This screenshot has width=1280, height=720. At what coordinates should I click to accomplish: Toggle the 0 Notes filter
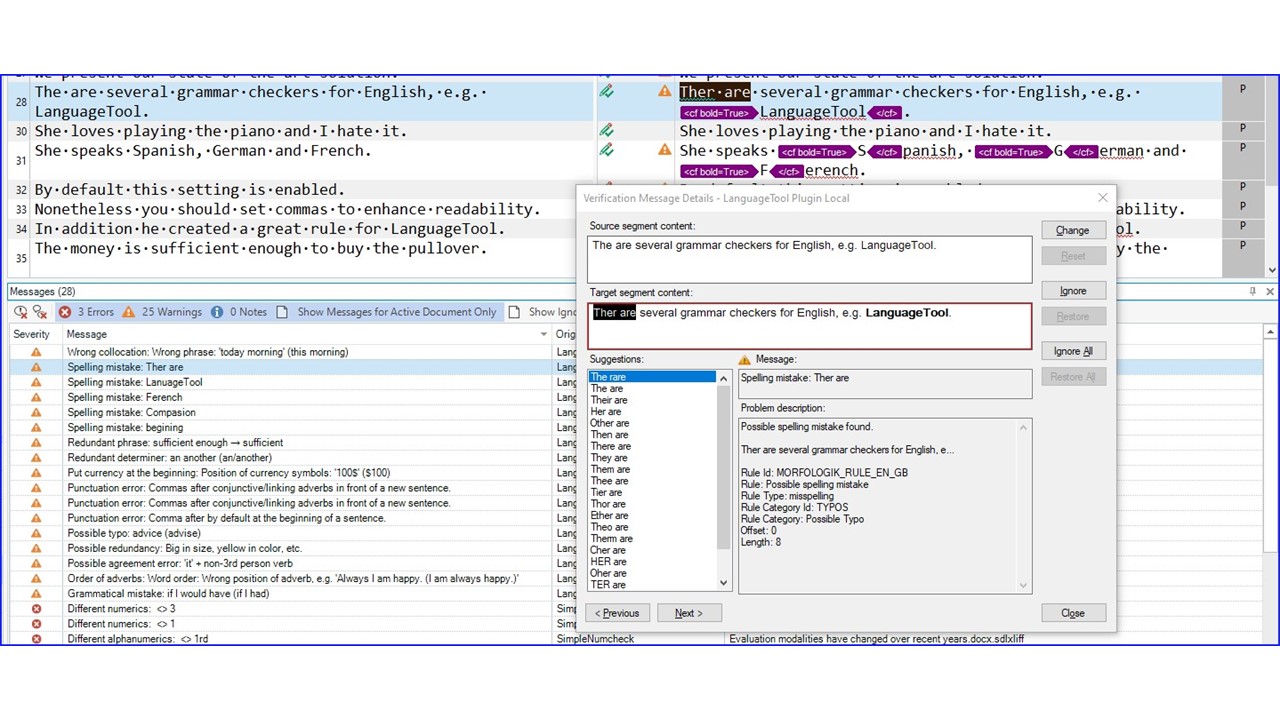(238, 312)
